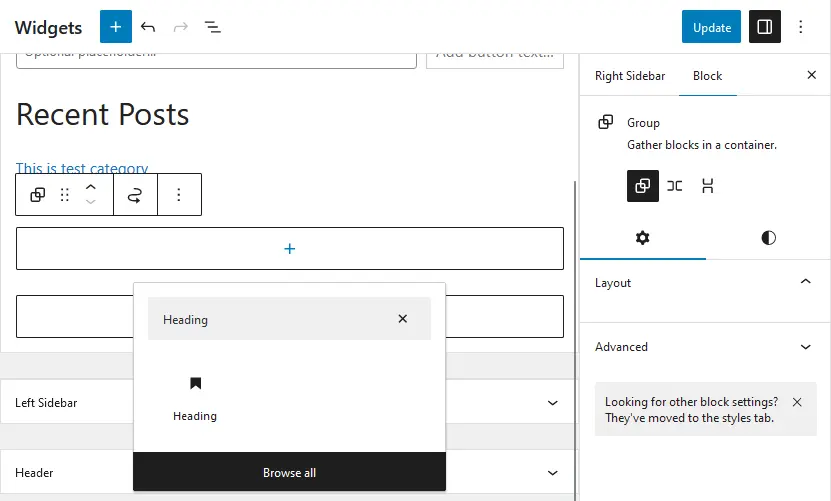Image resolution: width=831 pixels, height=501 pixels.
Task: Click the blue block inserter plus button
Action: [x=116, y=27]
